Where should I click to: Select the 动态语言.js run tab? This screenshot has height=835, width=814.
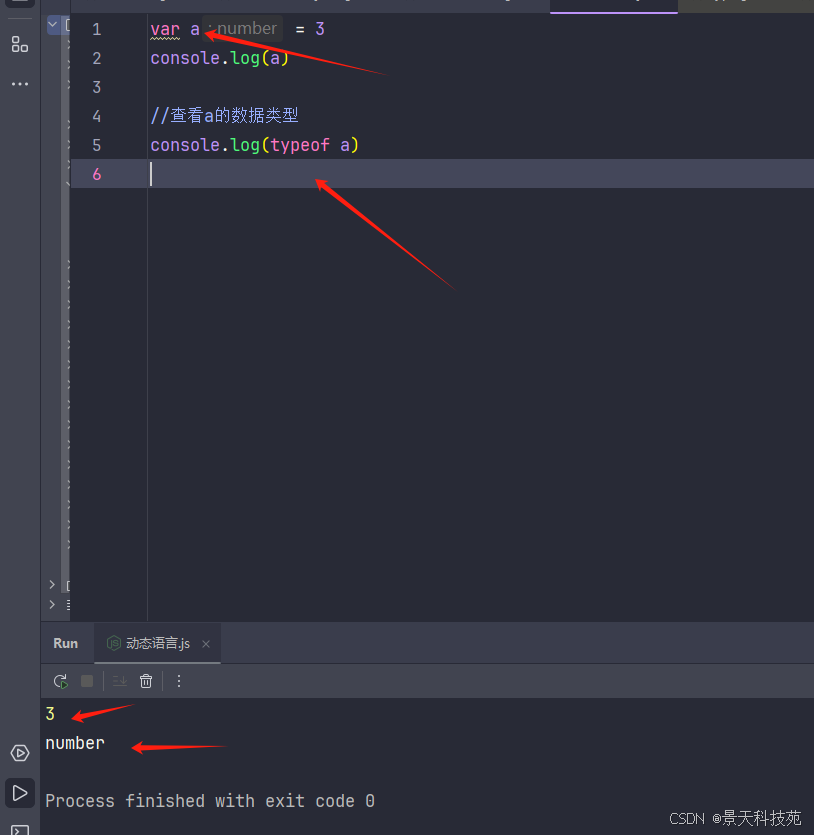point(158,643)
